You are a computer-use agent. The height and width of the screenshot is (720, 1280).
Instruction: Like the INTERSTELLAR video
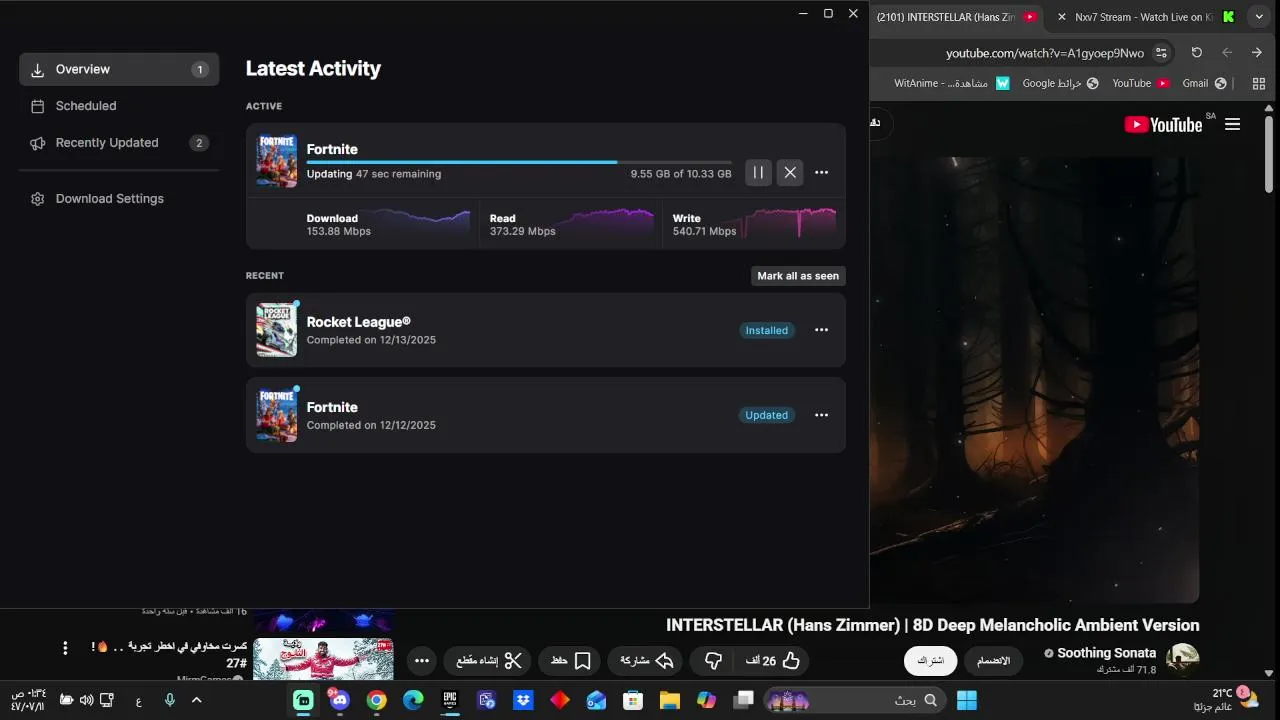[773, 661]
